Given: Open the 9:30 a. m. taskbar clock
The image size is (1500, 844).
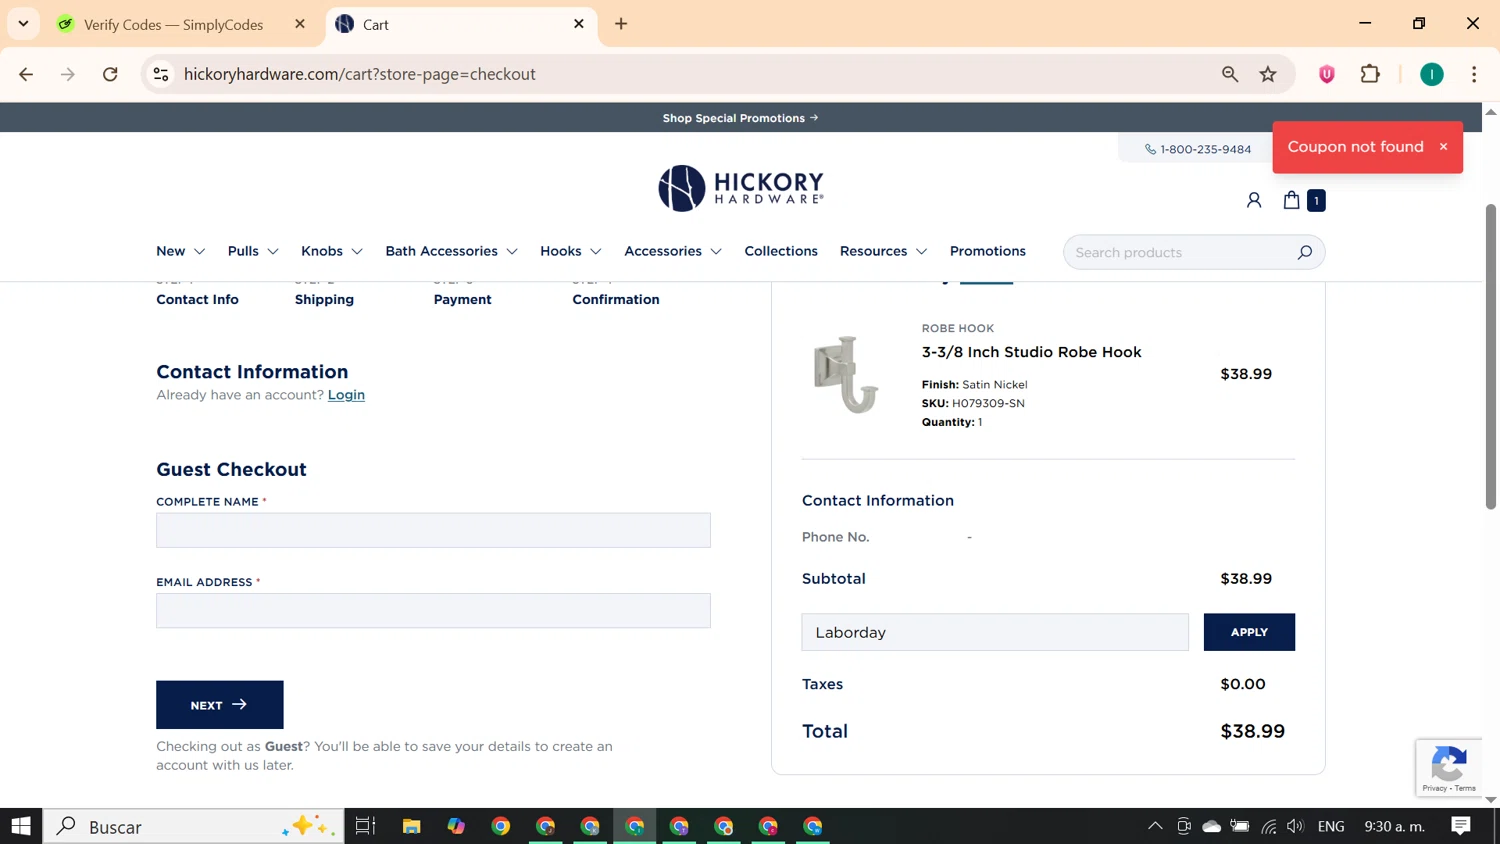Looking at the screenshot, I should click(x=1394, y=826).
